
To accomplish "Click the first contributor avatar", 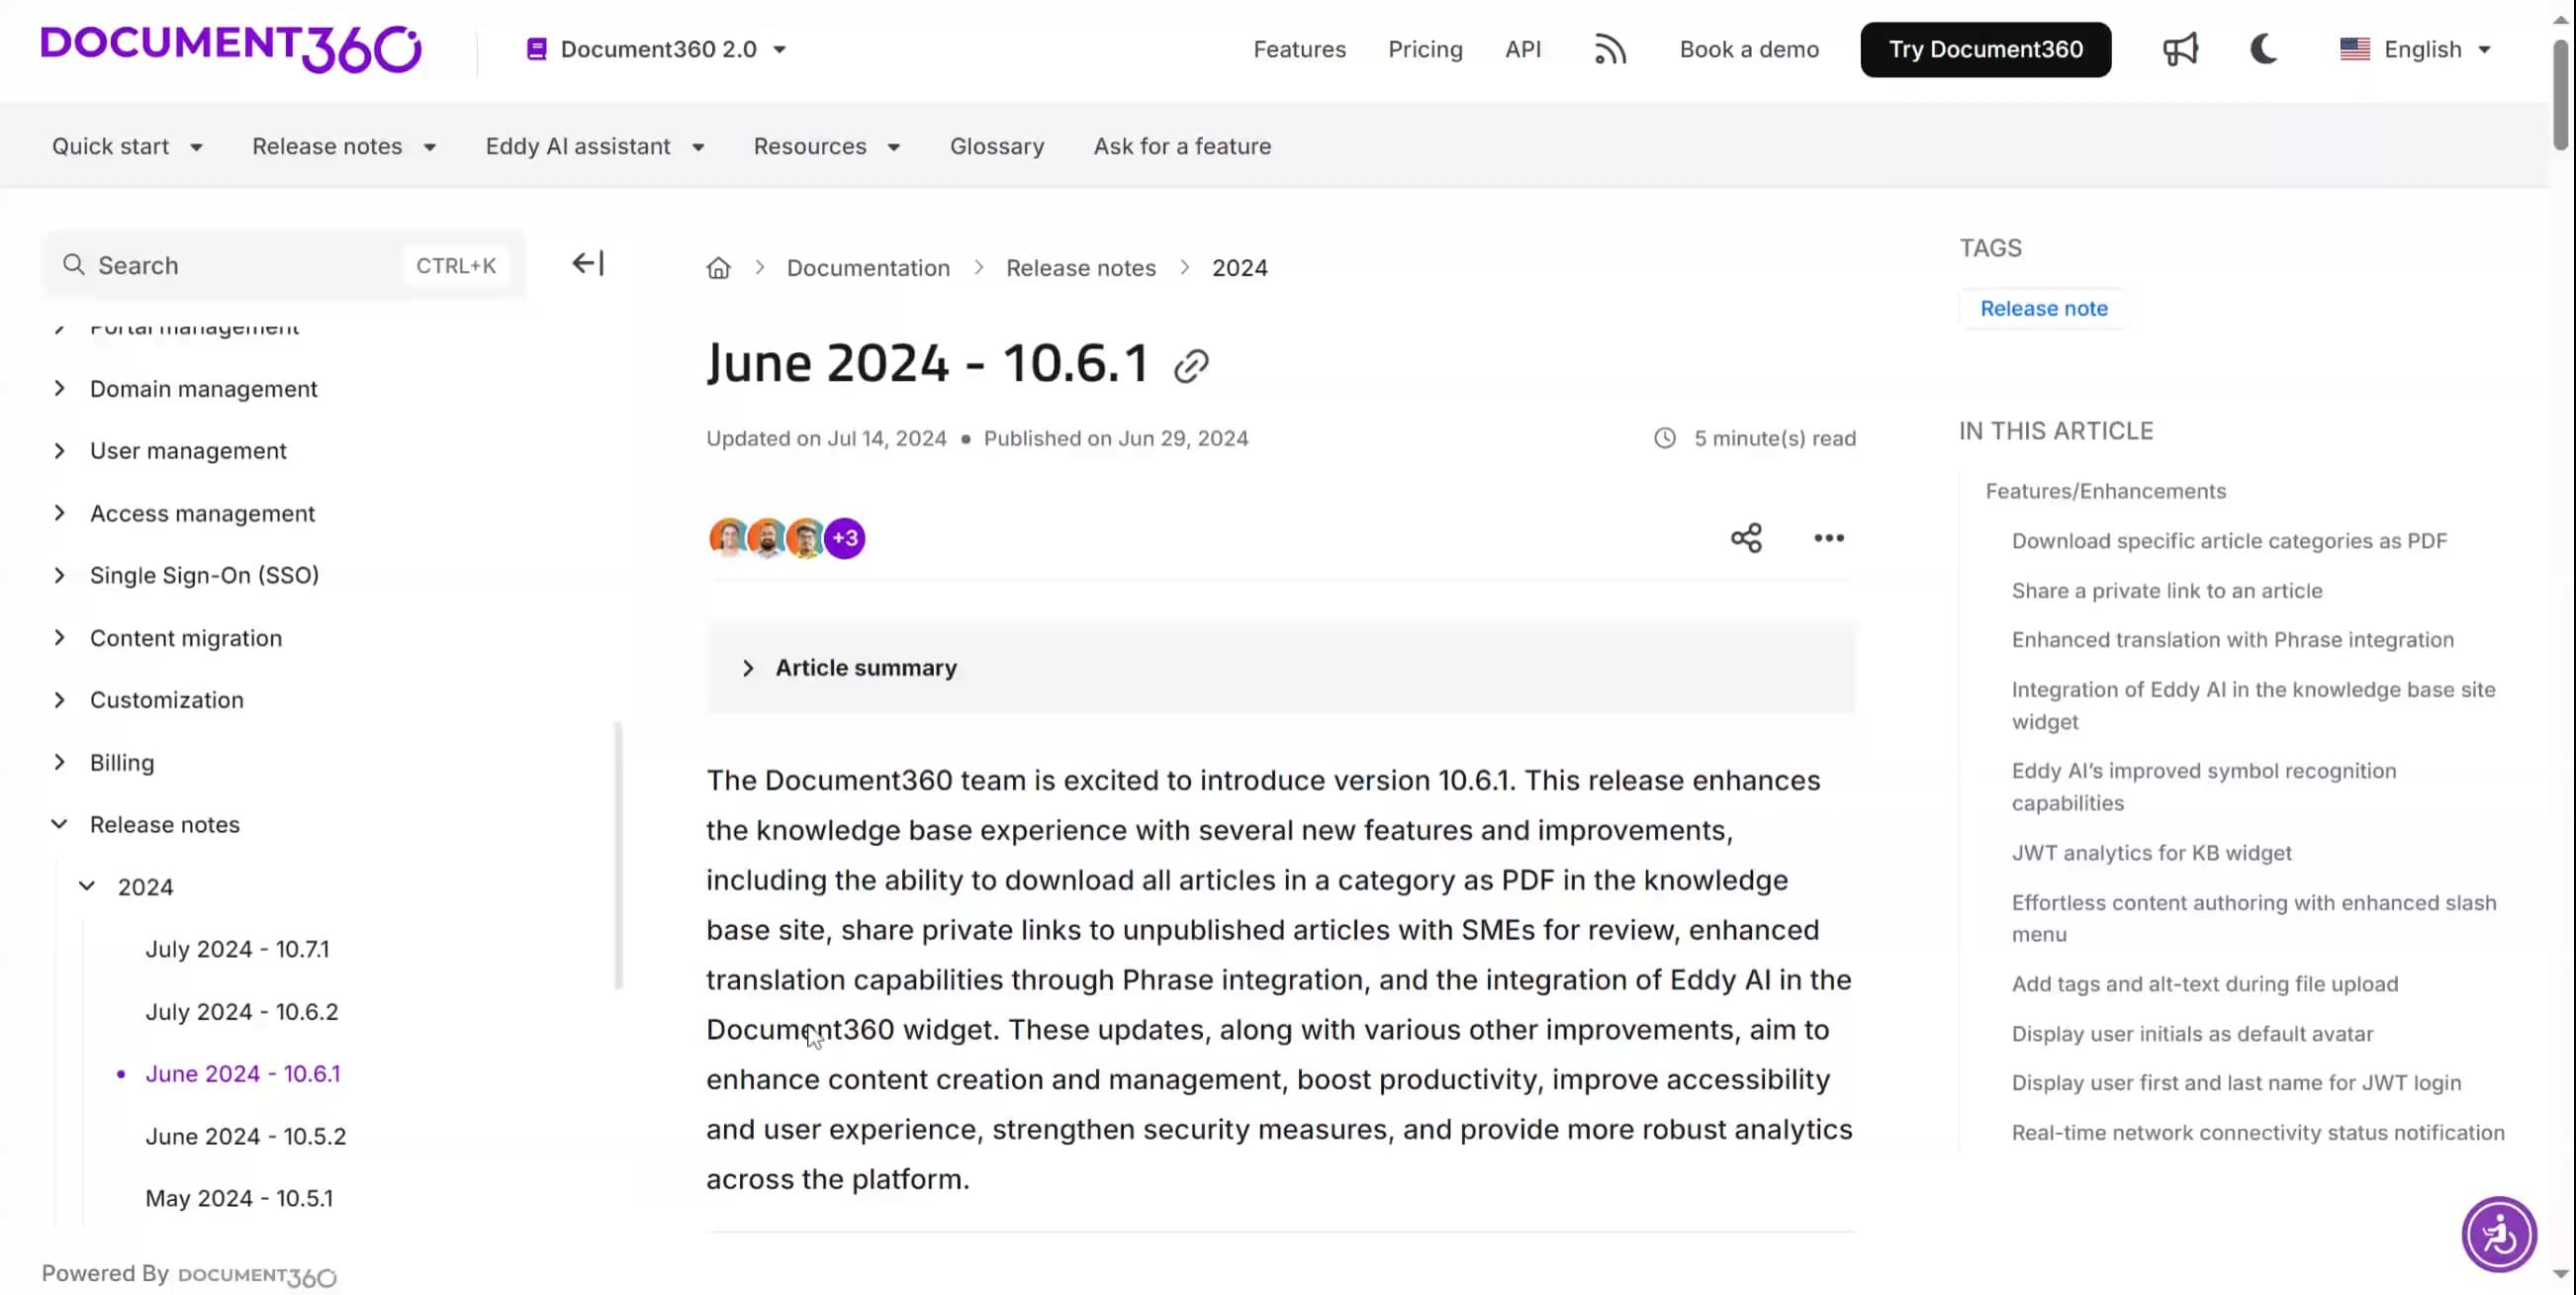I will pos(728,538).
